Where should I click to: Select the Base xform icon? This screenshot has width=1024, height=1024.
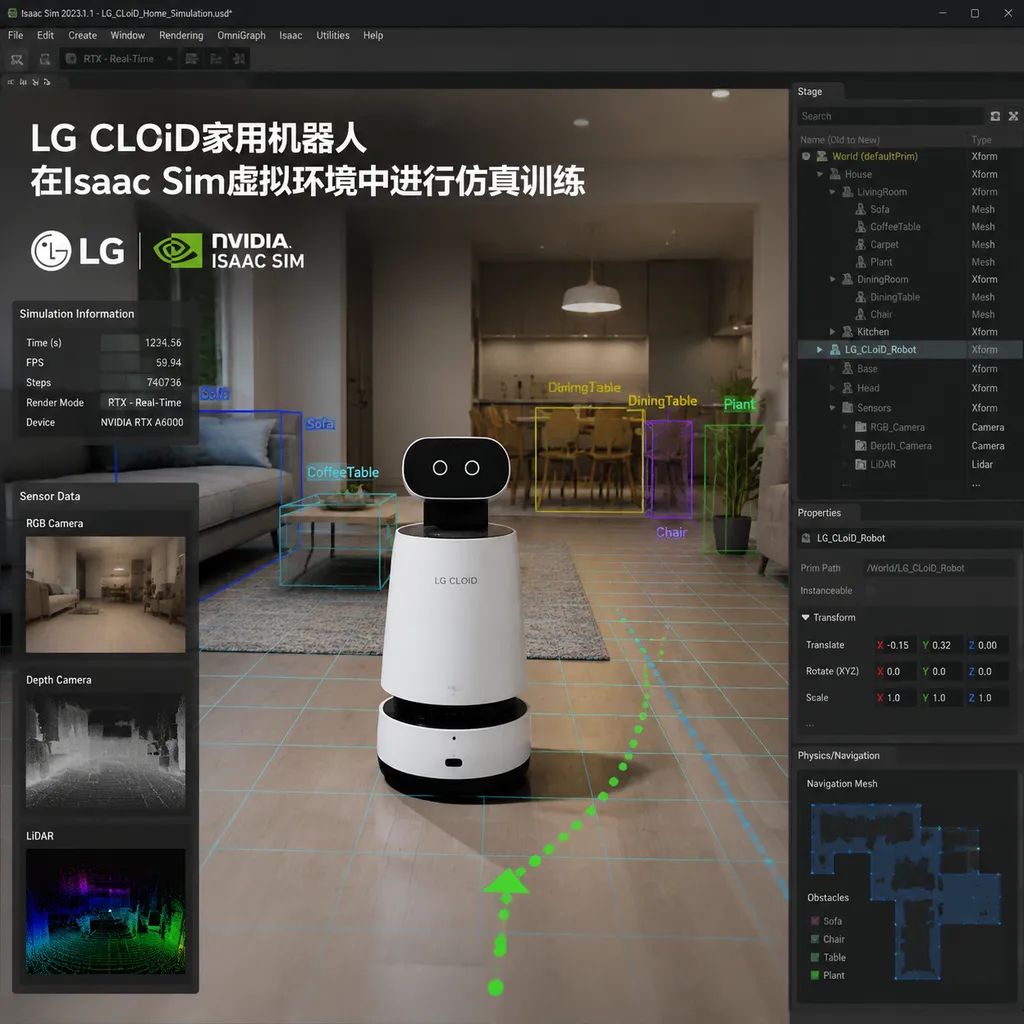click(848, 368)
